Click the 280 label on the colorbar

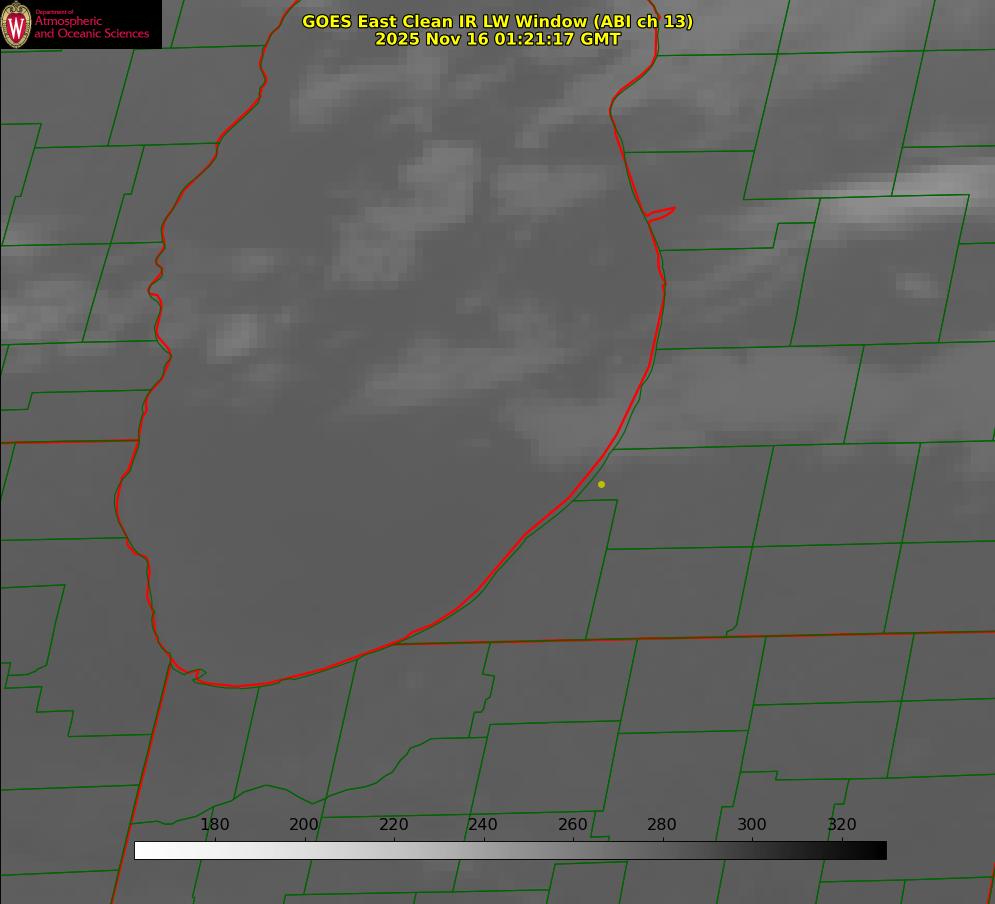point(662,825)
